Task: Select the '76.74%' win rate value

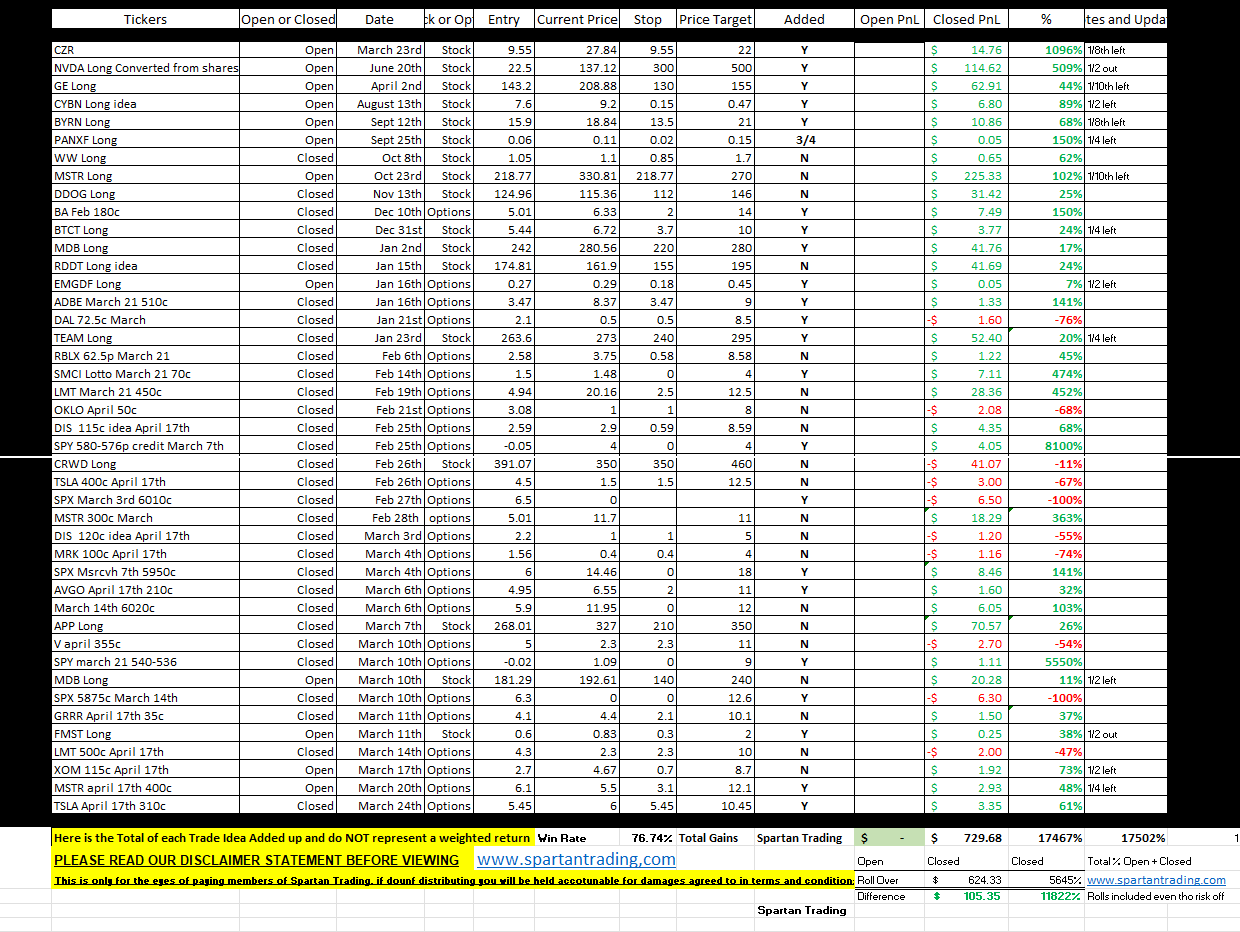Action: click(x=652, y=838)
